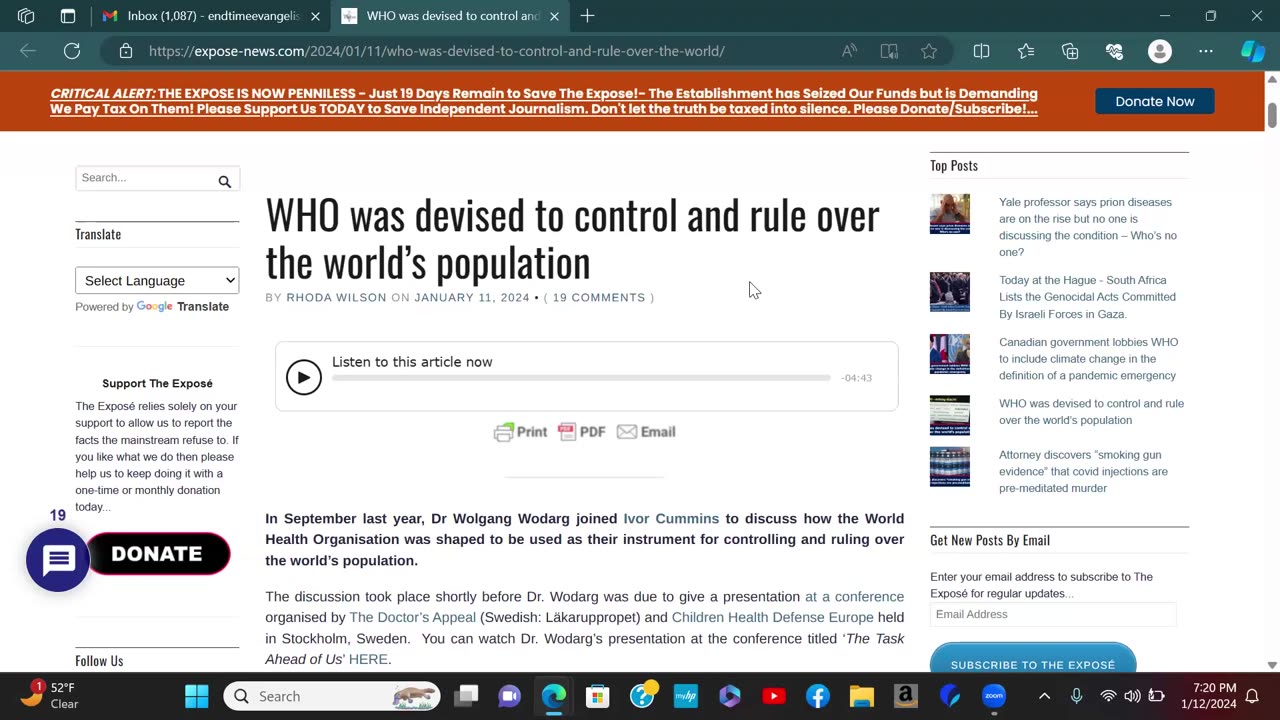This screenshot has width=1280, height=720.
Task: Open tab actions menu icon
Action: pos(68,16)
